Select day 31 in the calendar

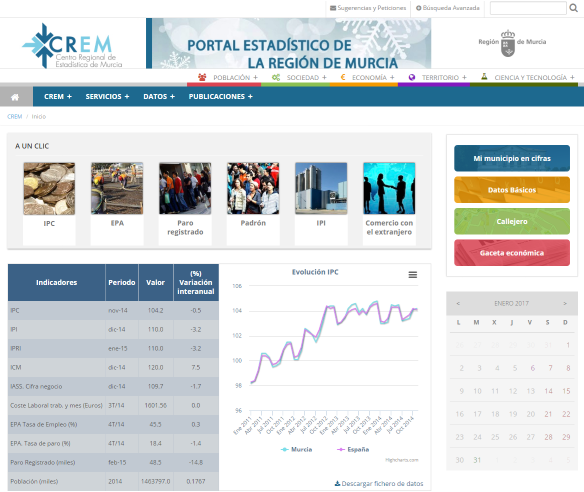click(477, 460)
